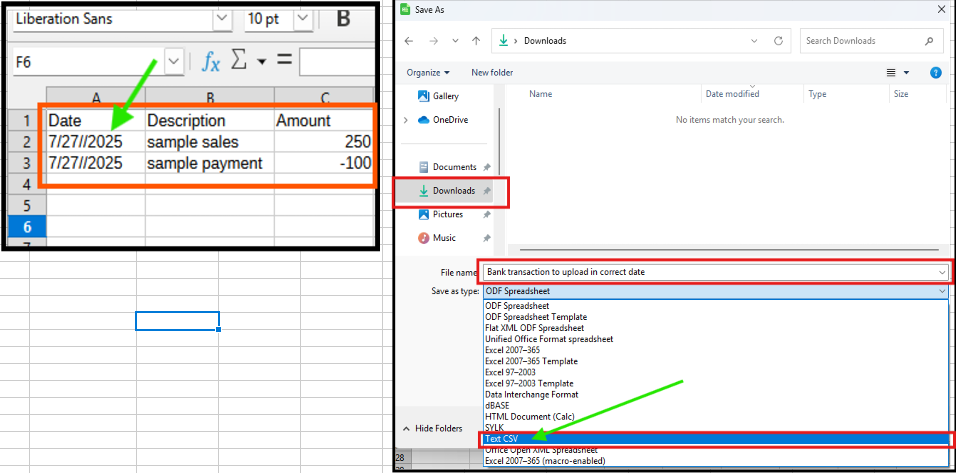This screenshot has width=956, height=473.
Task: Select row header 6
Action: pos(26,227)
